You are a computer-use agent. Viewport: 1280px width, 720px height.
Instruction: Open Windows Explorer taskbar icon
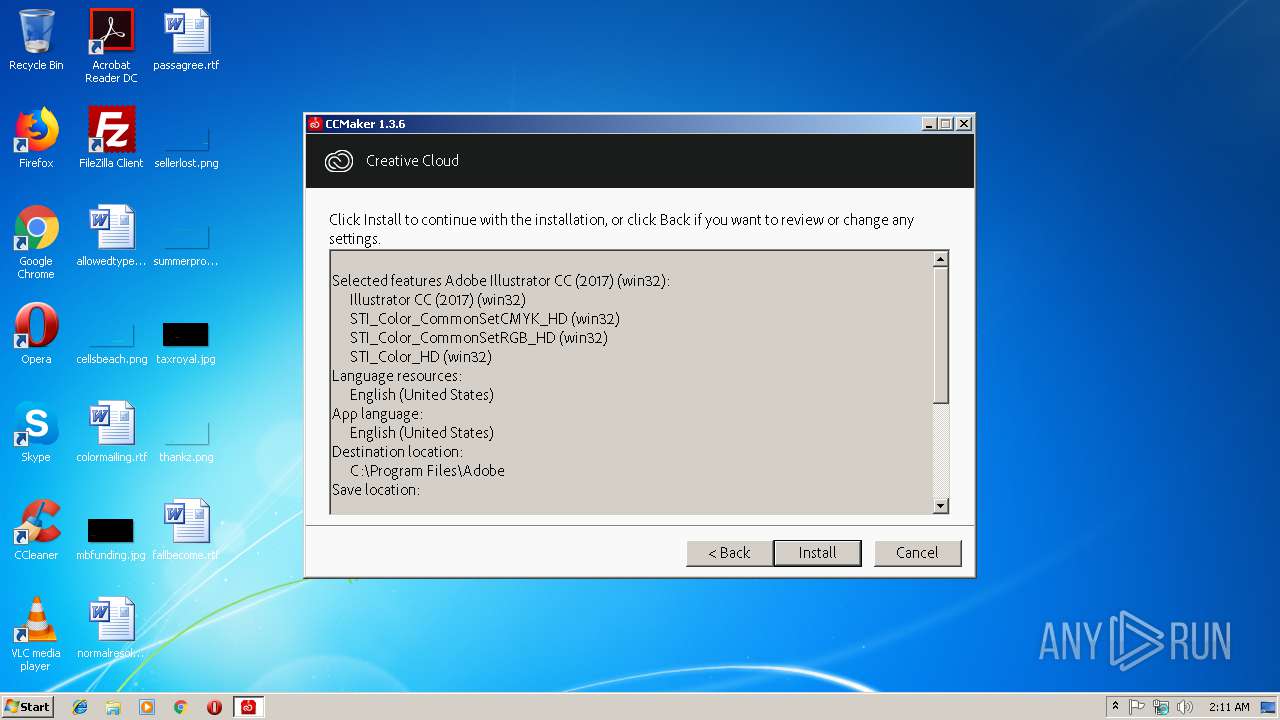tap(113, 707)
